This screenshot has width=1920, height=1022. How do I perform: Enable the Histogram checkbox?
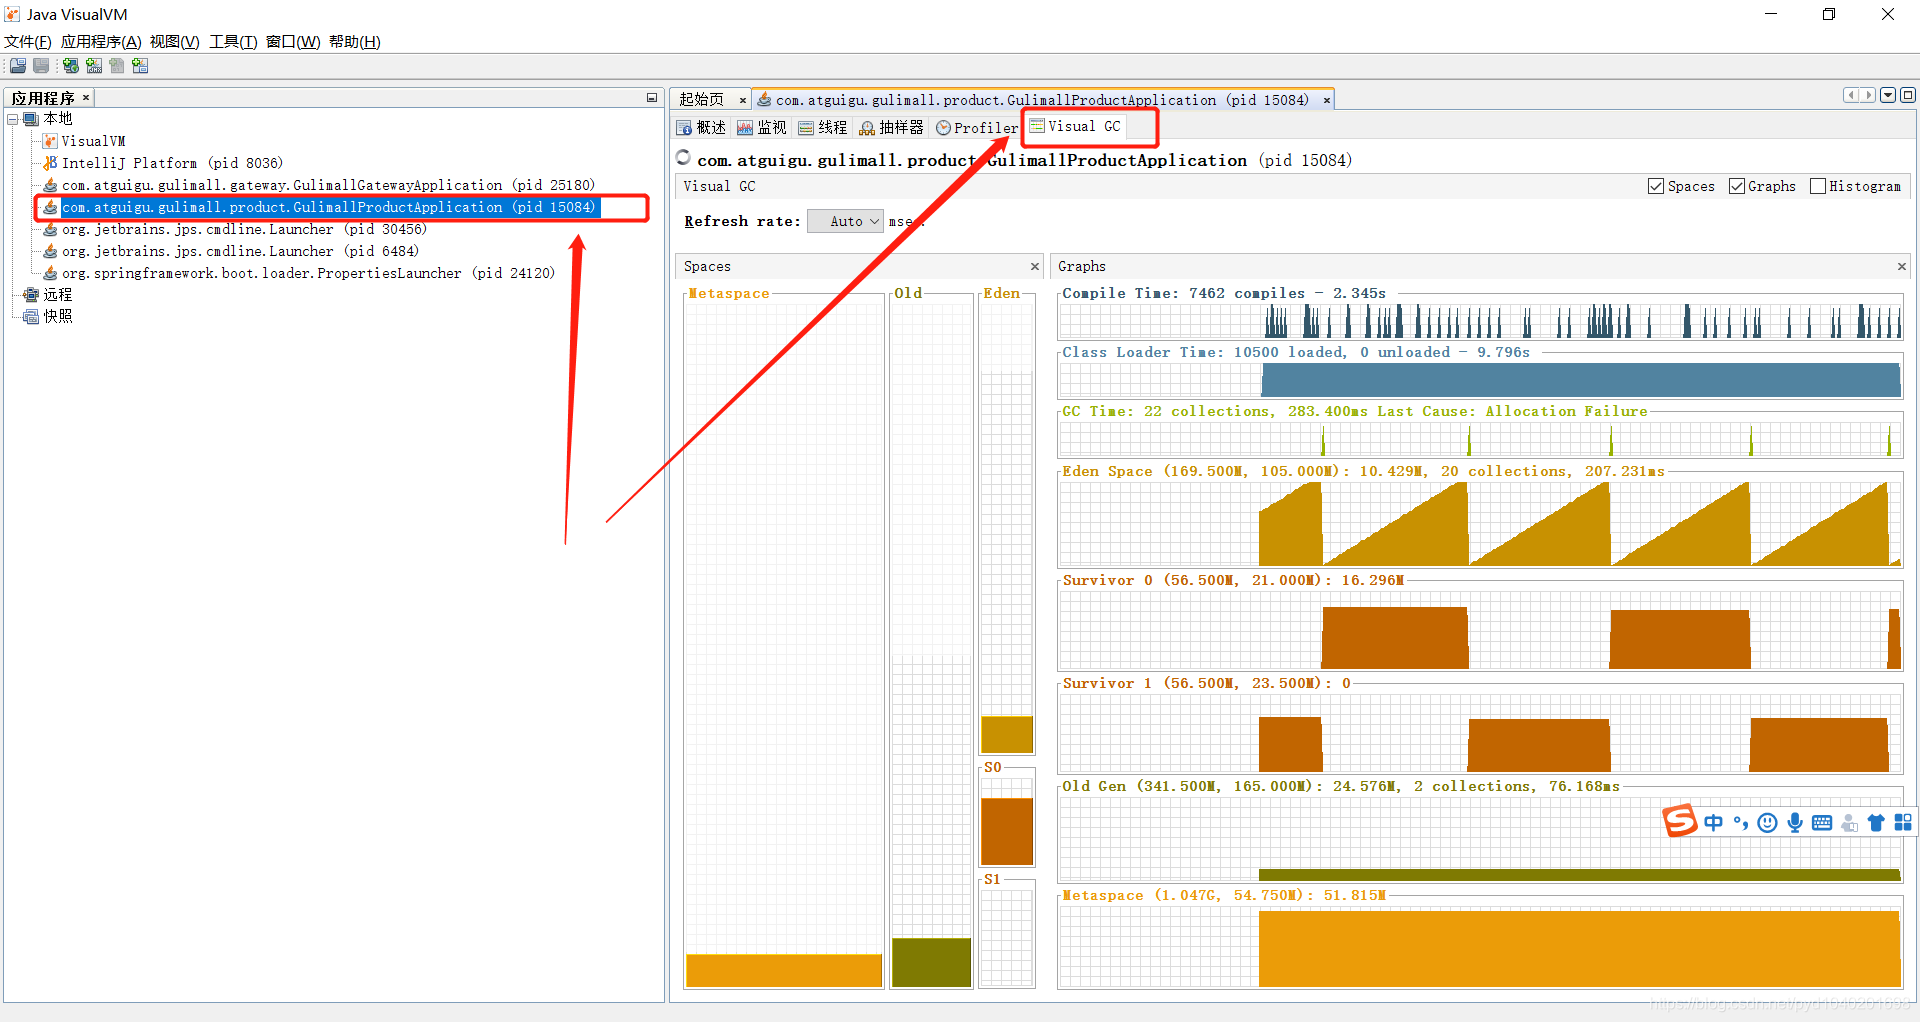[x=1818, y=186]
